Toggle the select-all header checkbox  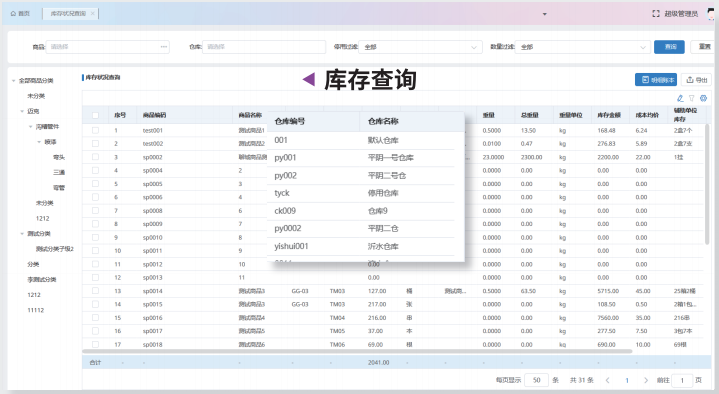[x=95, y=115]
